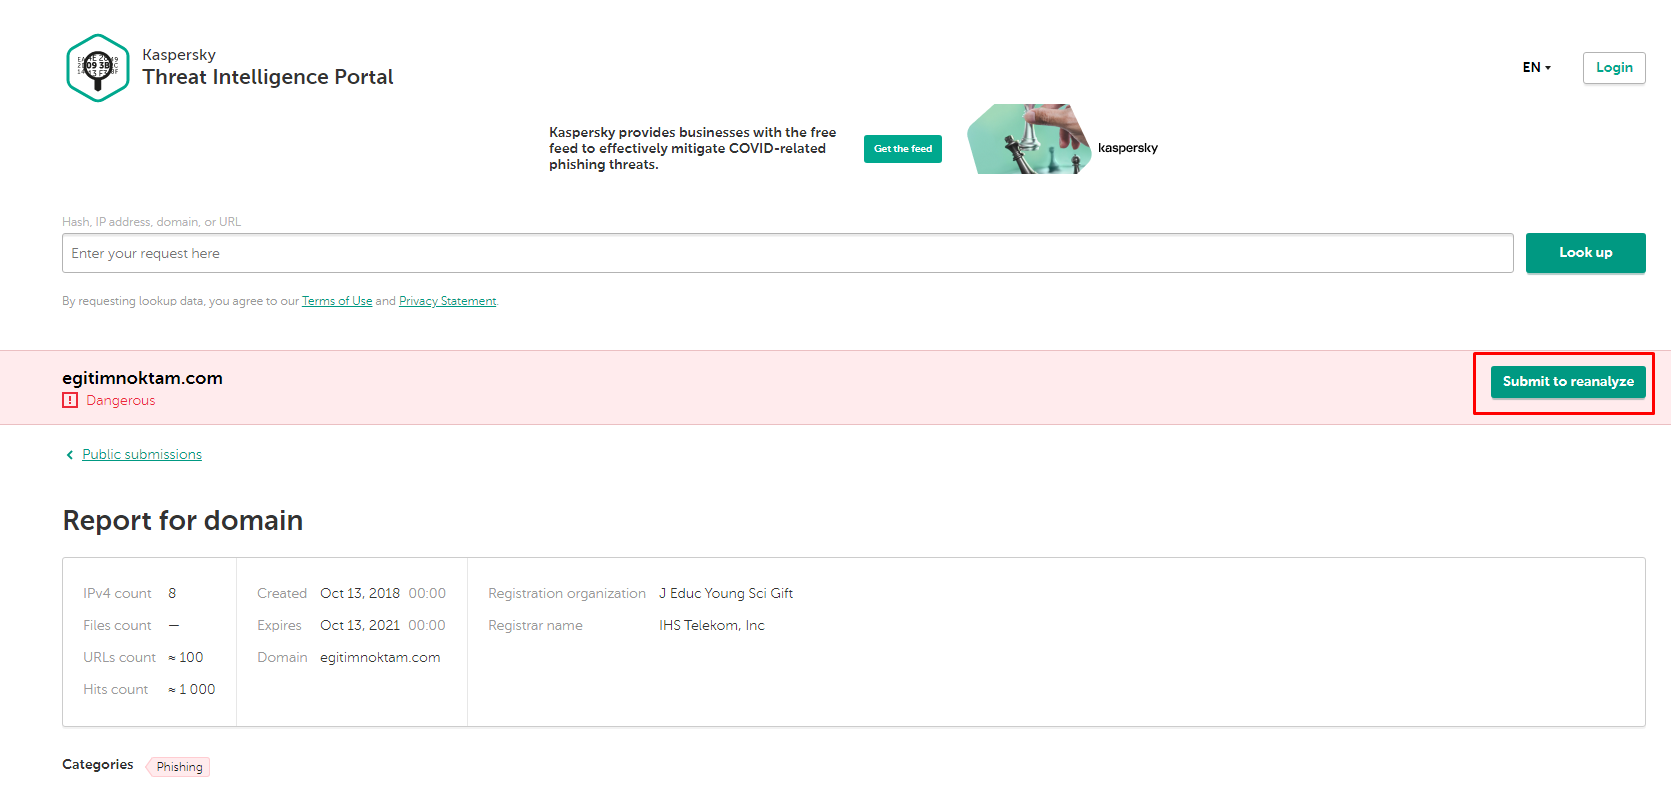Click the red Dangerous warning icon

[x=70, y=400]
